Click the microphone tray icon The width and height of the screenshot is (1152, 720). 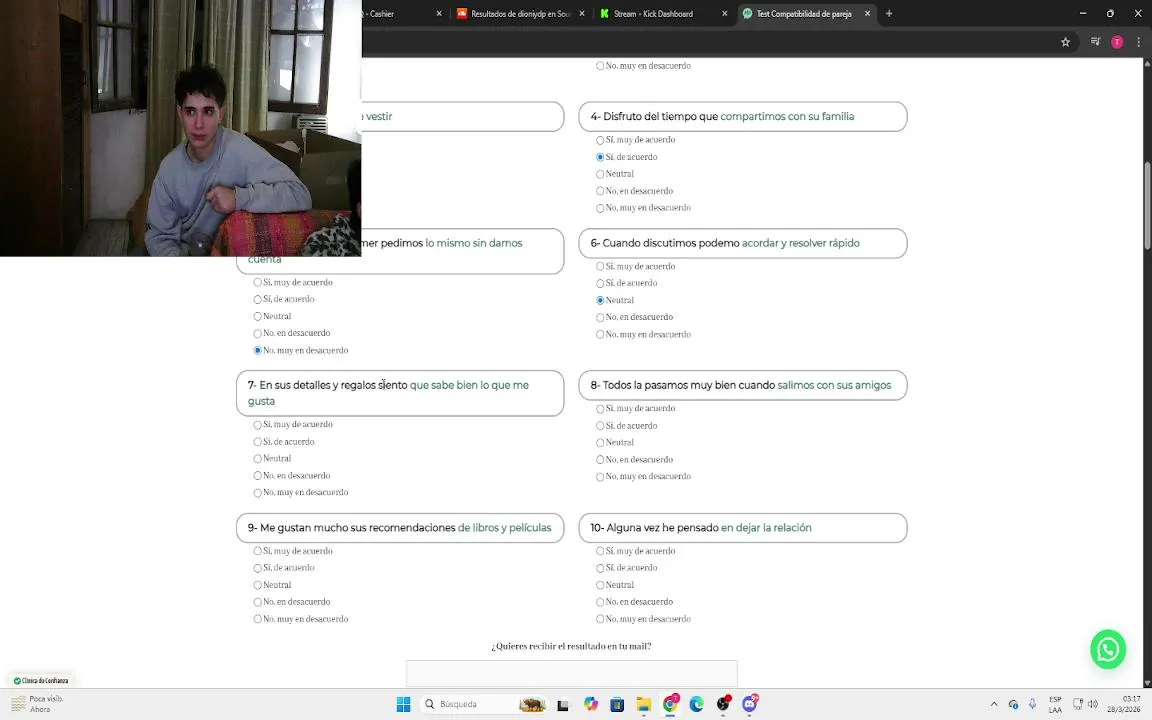[1032, 704]
